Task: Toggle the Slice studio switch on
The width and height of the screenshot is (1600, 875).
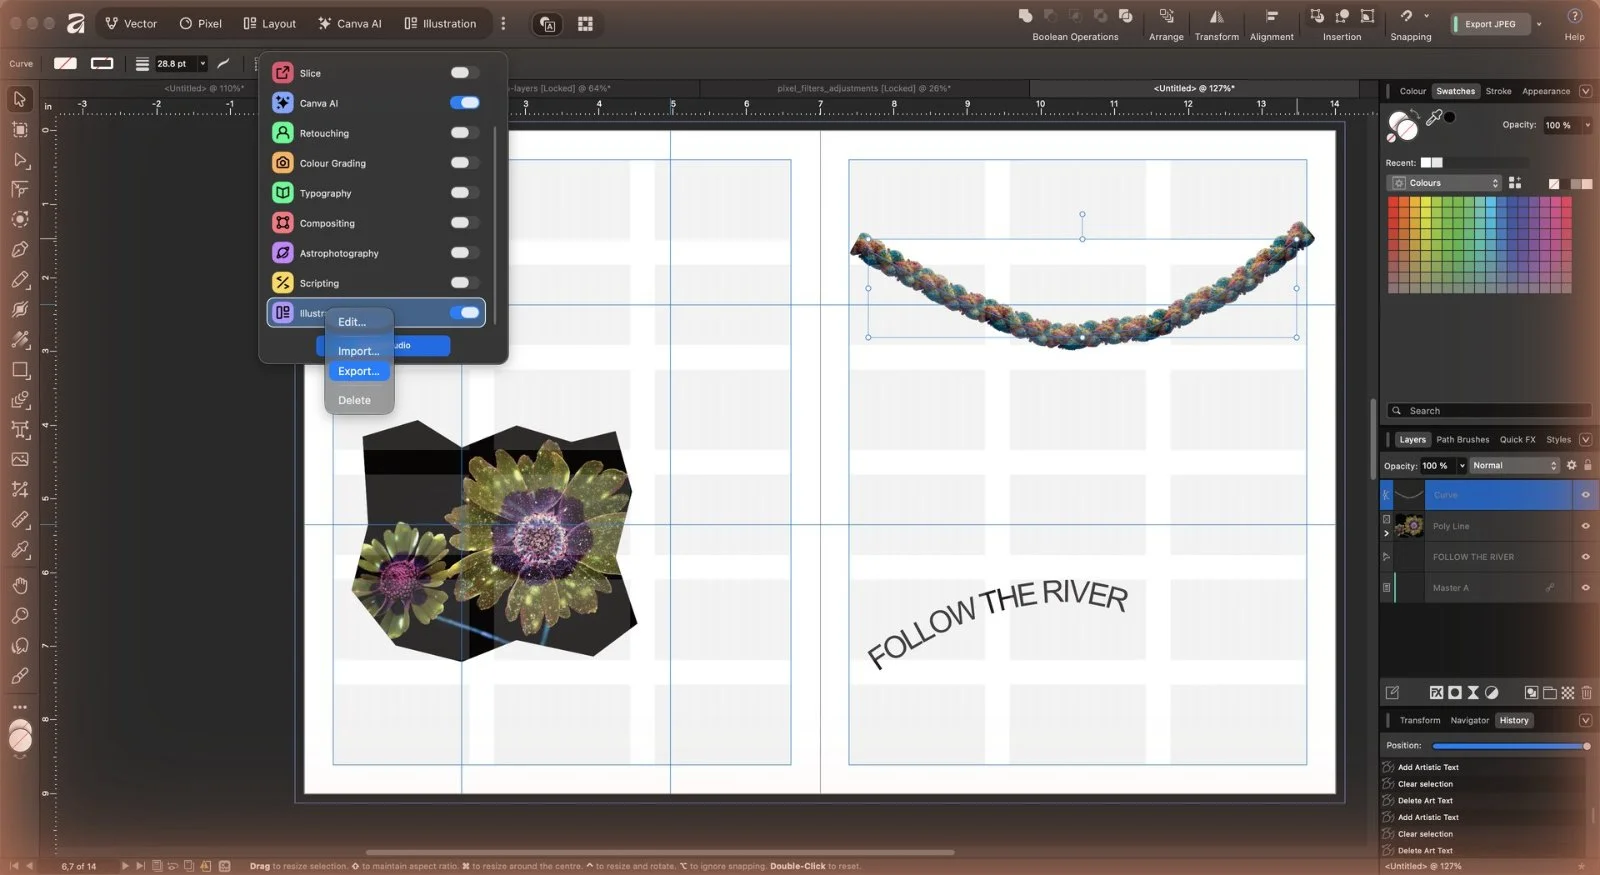Action: click(x=464, y=72)
